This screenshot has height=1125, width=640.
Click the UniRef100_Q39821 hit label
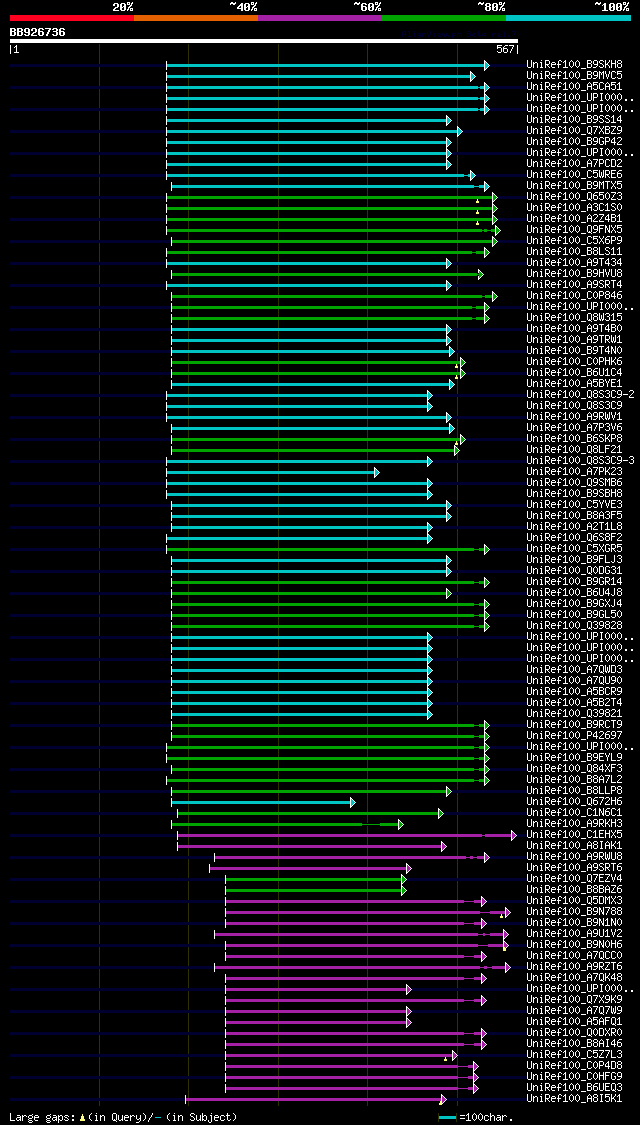click(x=574, y=714)
